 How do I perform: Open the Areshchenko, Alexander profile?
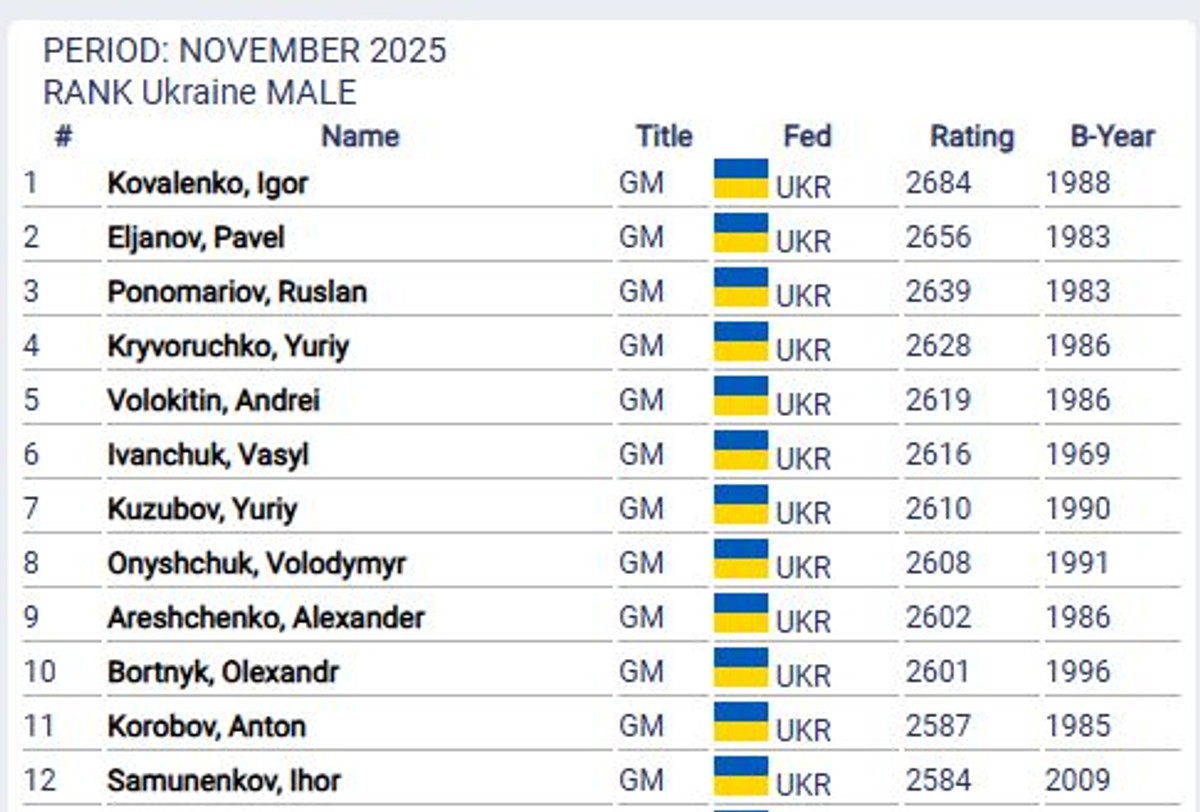[x=266, y=618]
